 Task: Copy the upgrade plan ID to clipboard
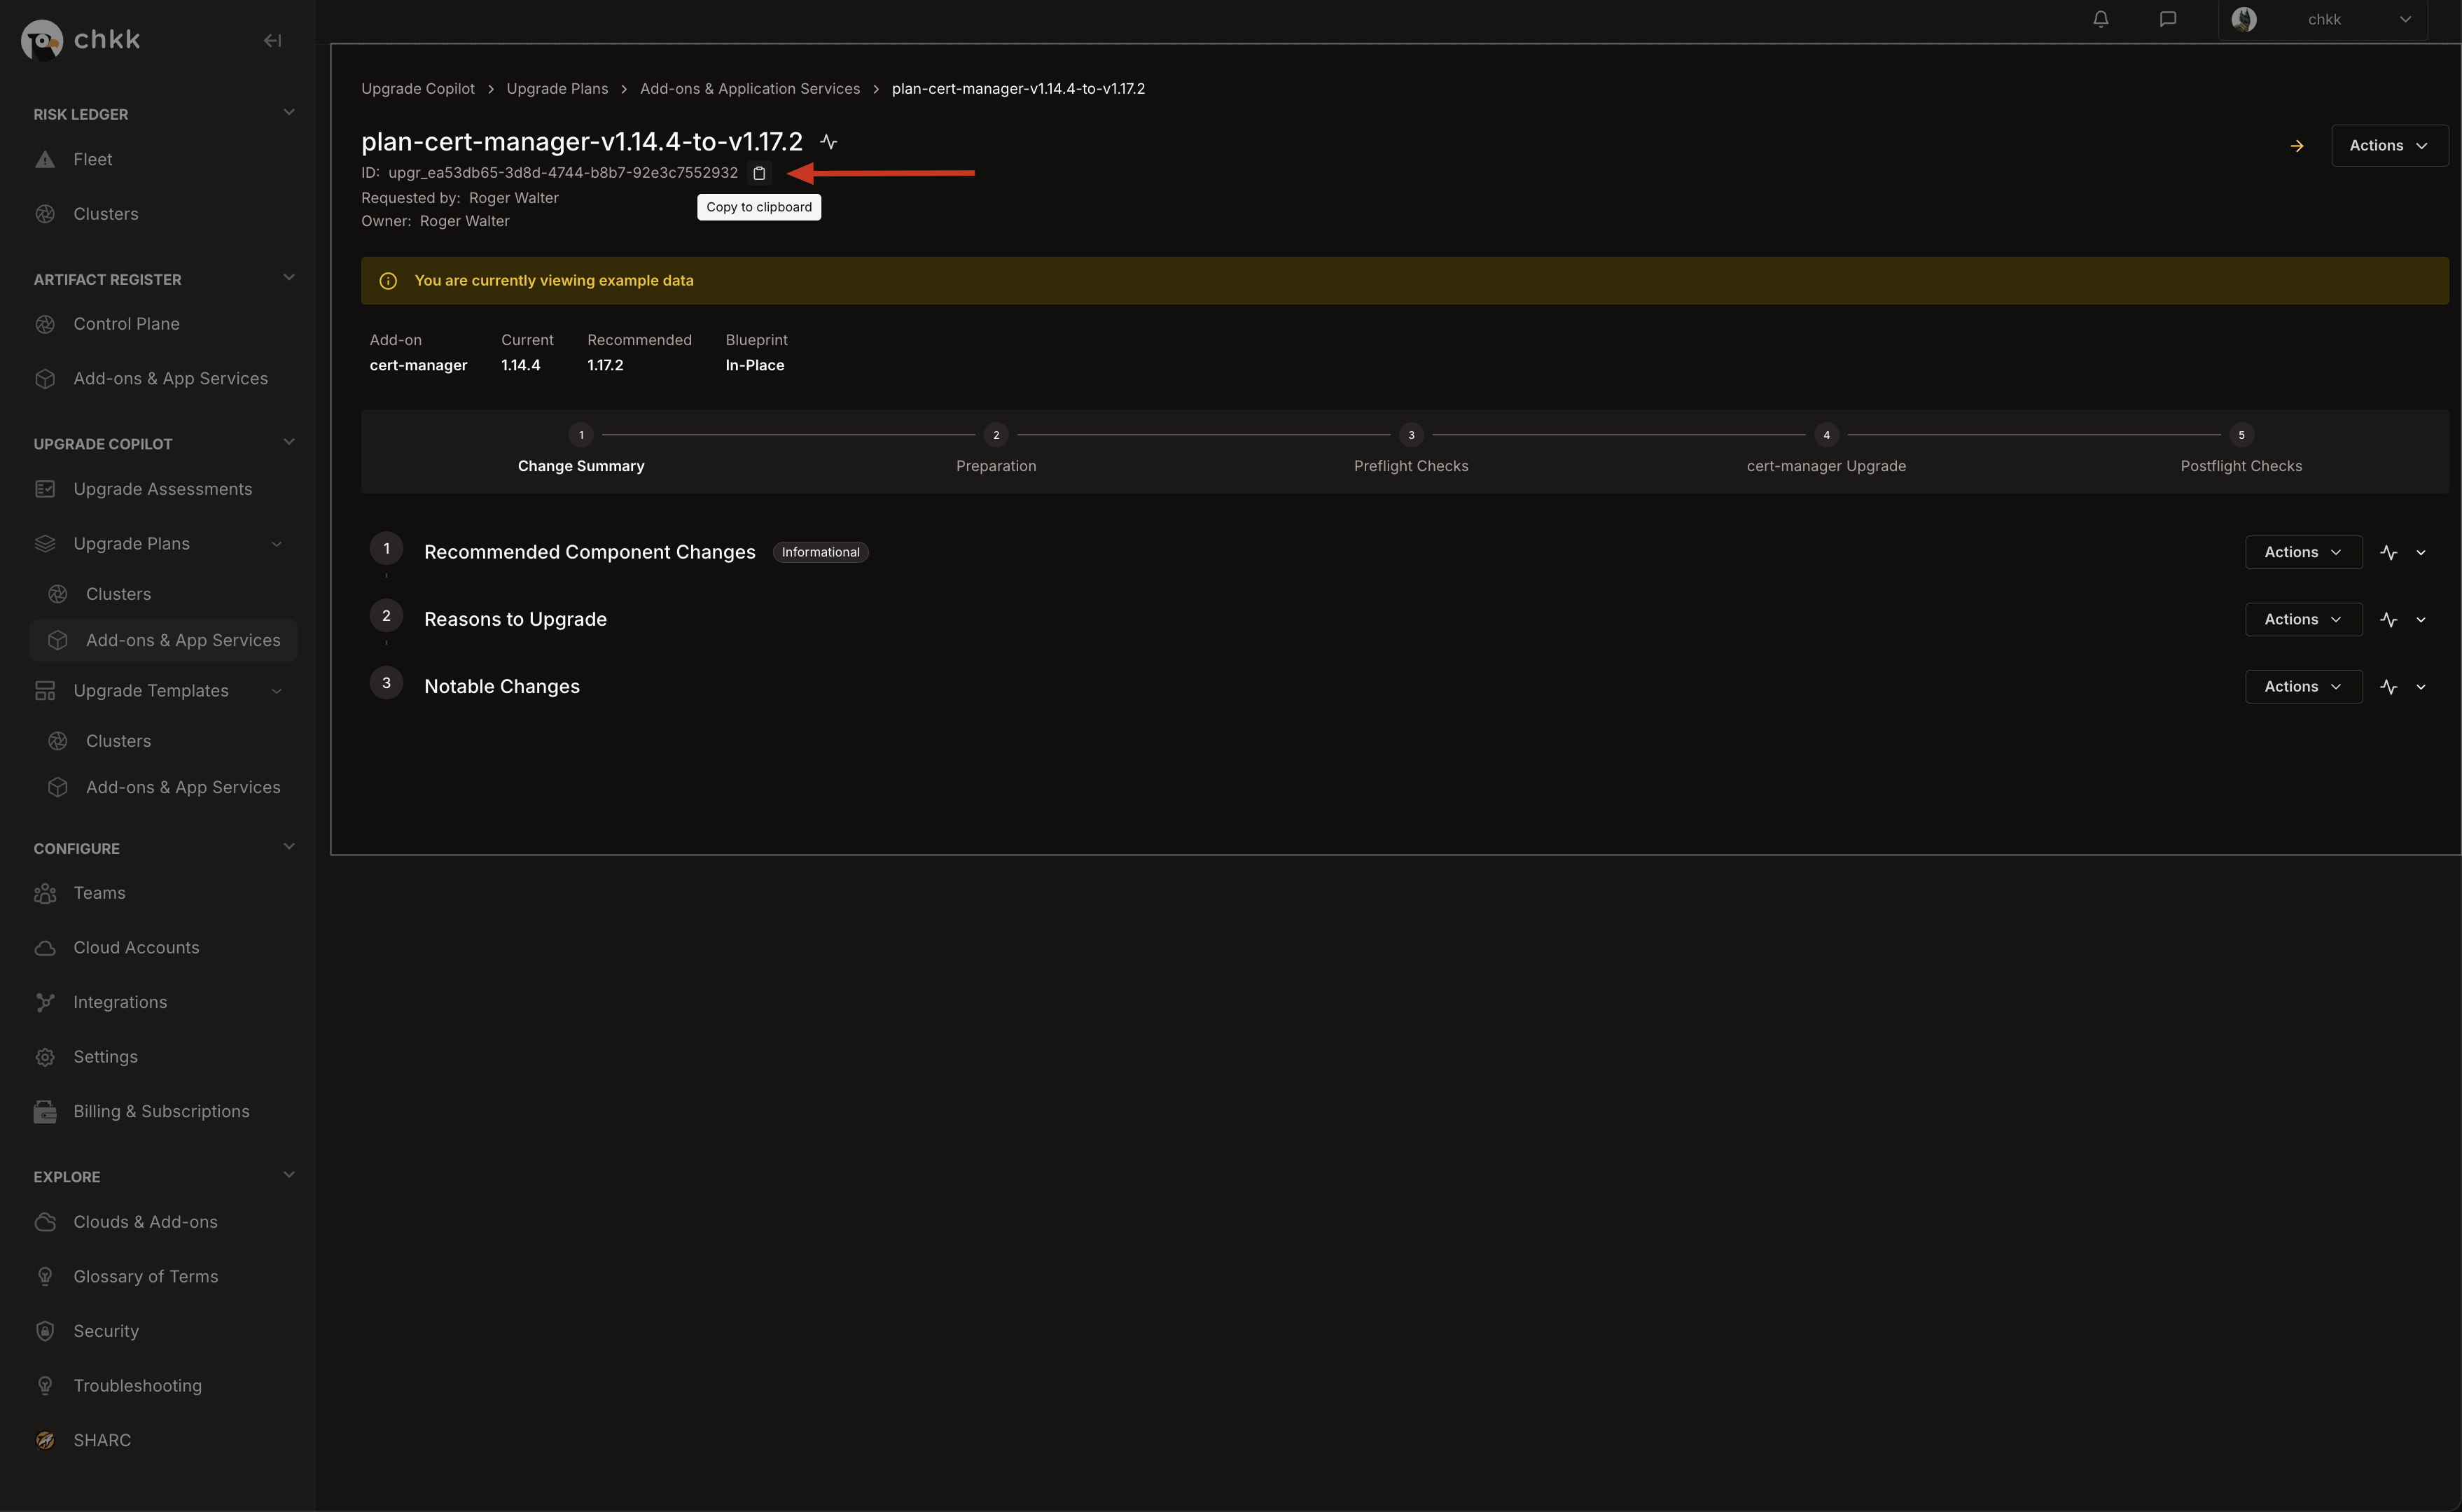tap(759, 173)
